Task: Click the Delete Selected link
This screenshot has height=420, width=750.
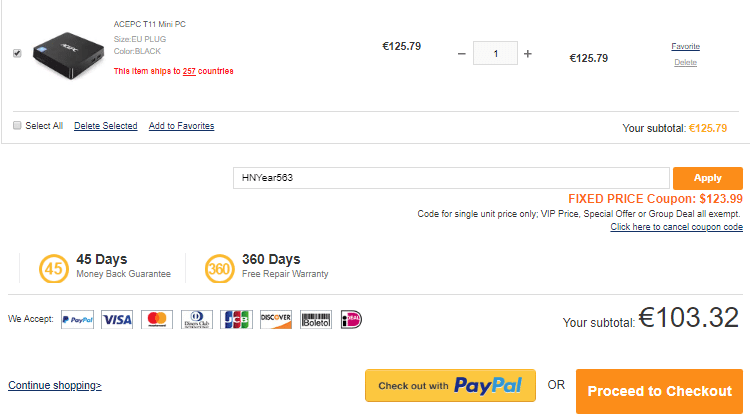Action: coord(105,126)
